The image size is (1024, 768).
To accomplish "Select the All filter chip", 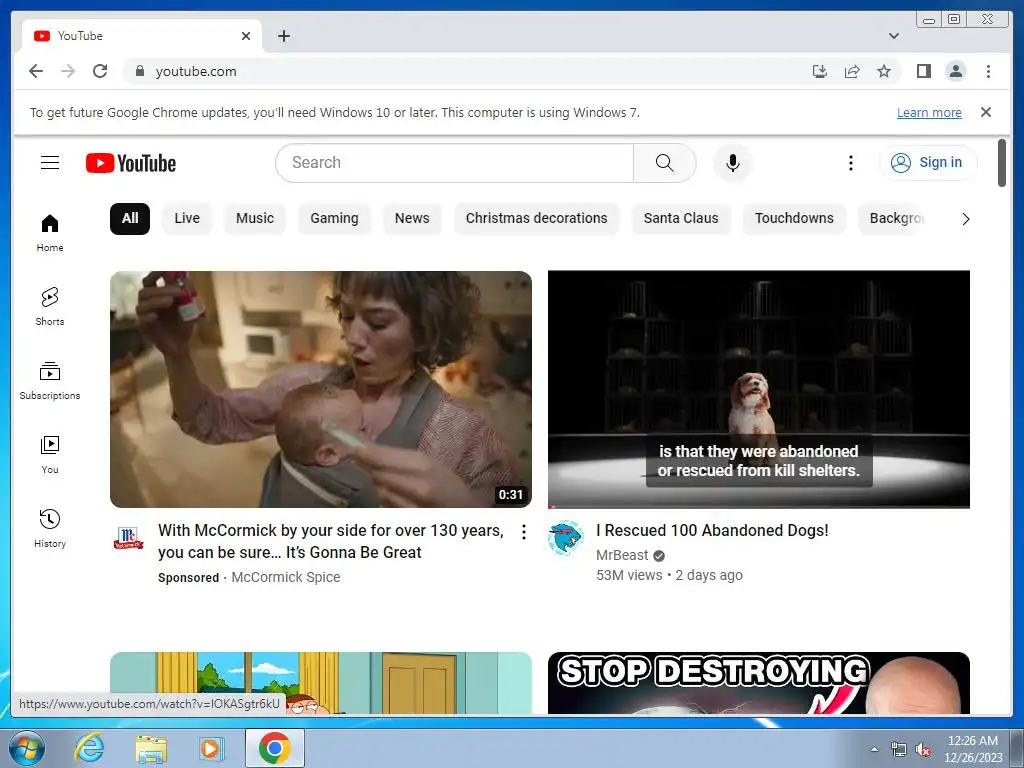I will (130, 218).
